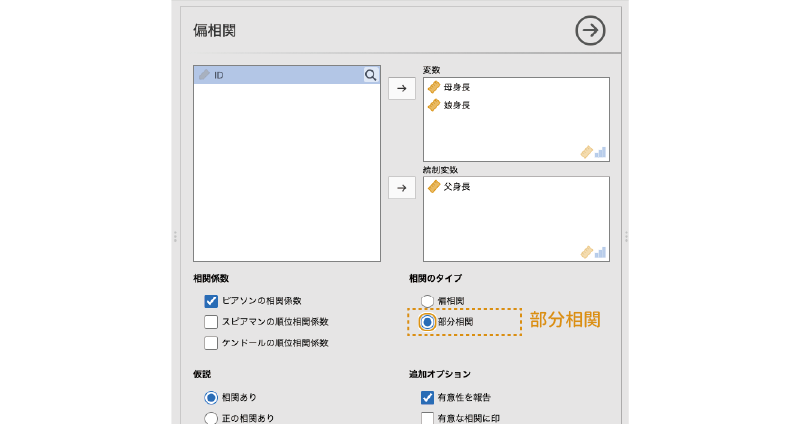800x424 pixels.
Task: Select the ID variable in the list
Action: 280,75
